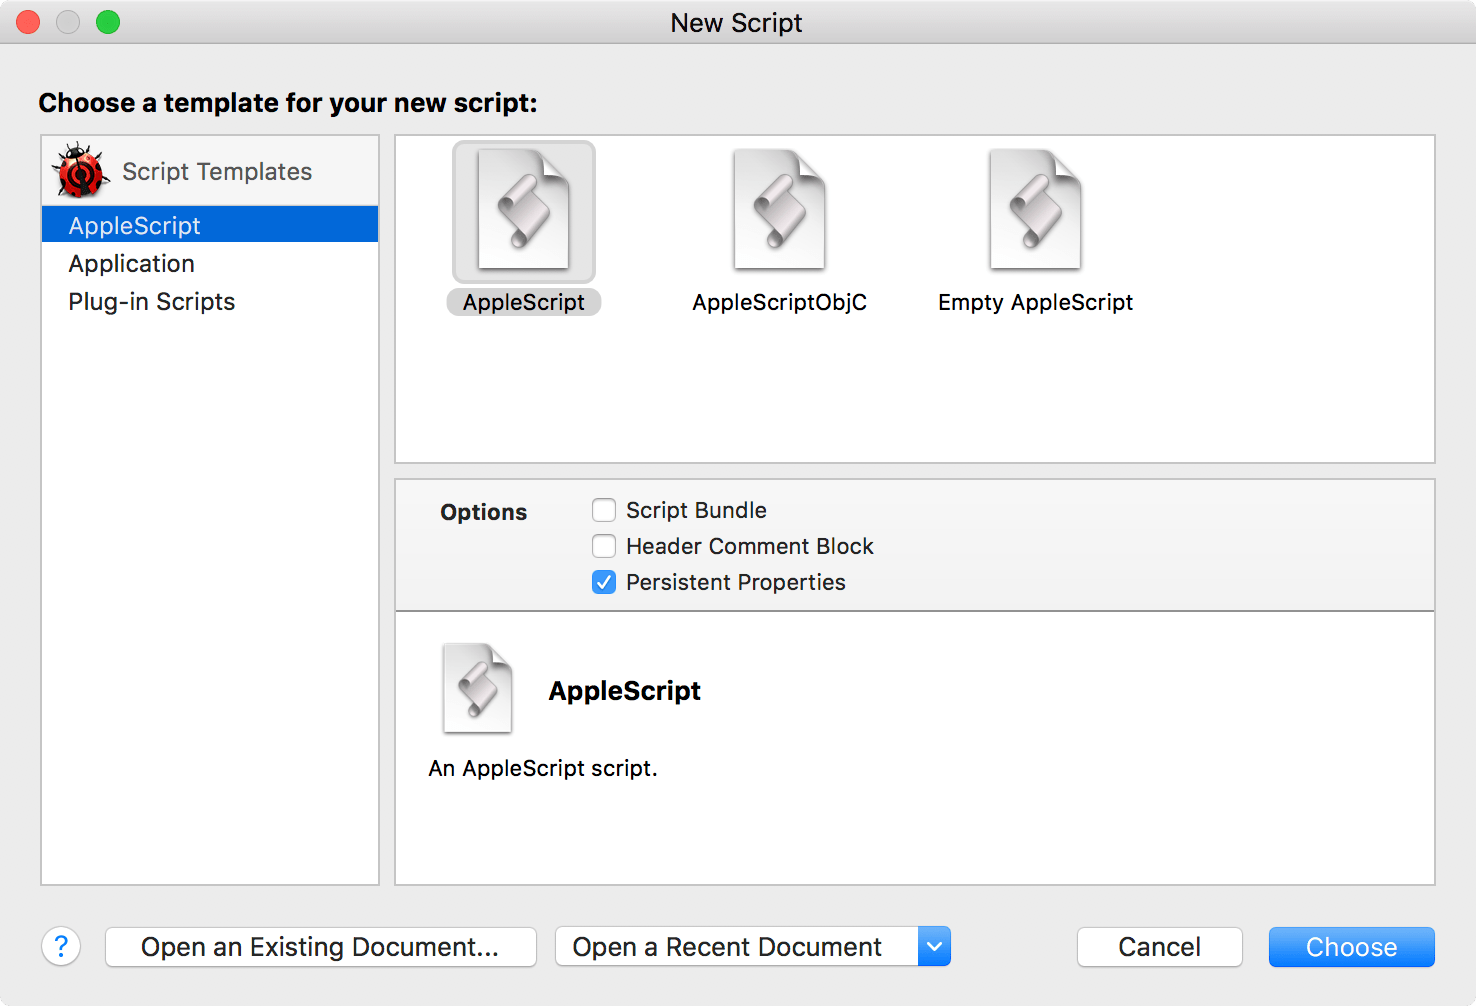1476x1006 pixels.
Task: Click the 'An AppleScript script.' description text
Action: 543,768
